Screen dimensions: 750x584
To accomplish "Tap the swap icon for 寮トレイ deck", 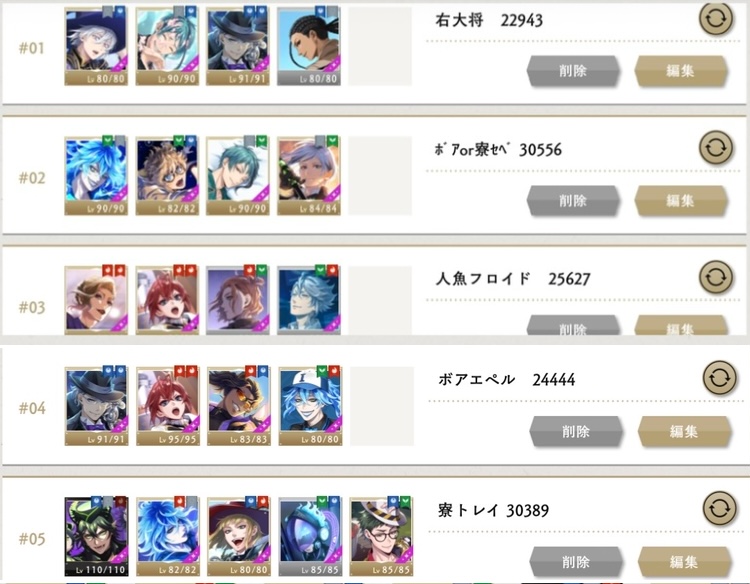I will point(719,509).
